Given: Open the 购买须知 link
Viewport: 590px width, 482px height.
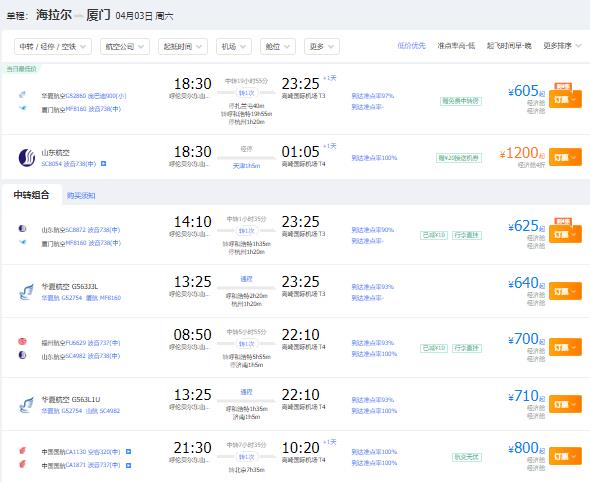Looking at the screenshot, I should tap(81, 196).
